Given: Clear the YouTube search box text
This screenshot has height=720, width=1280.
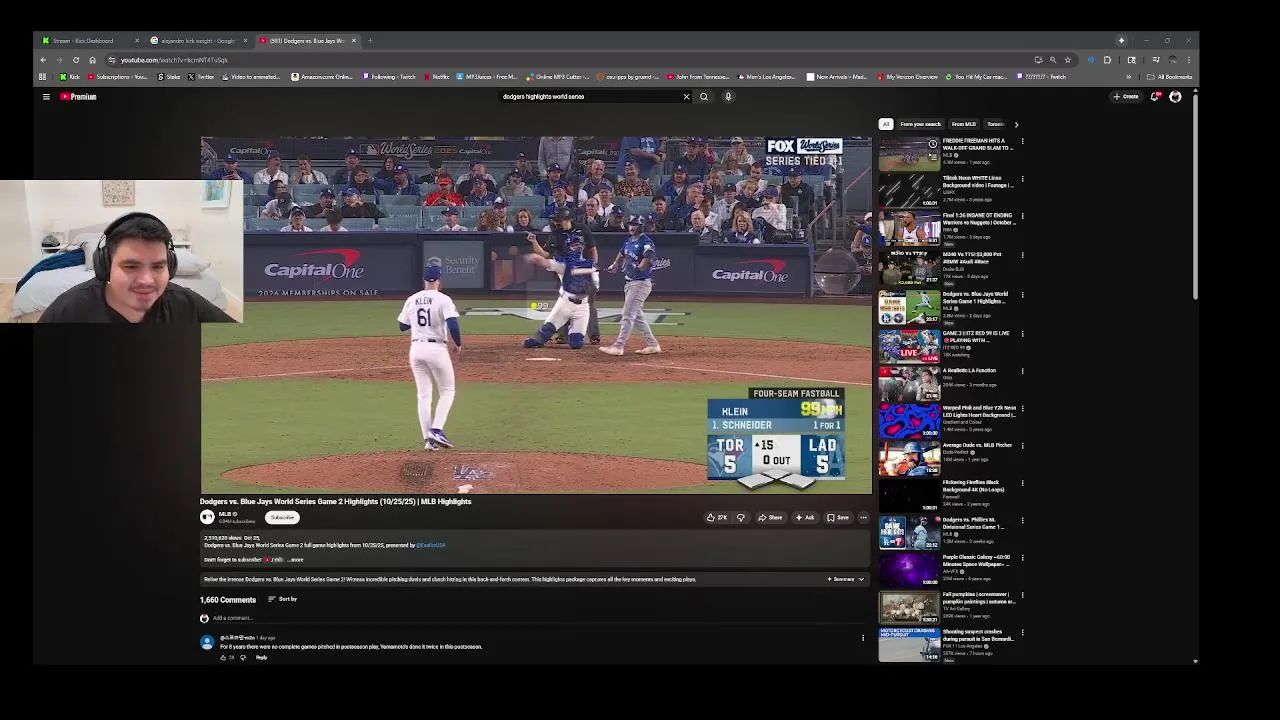Looking at the screenshot, I should 686,97.
